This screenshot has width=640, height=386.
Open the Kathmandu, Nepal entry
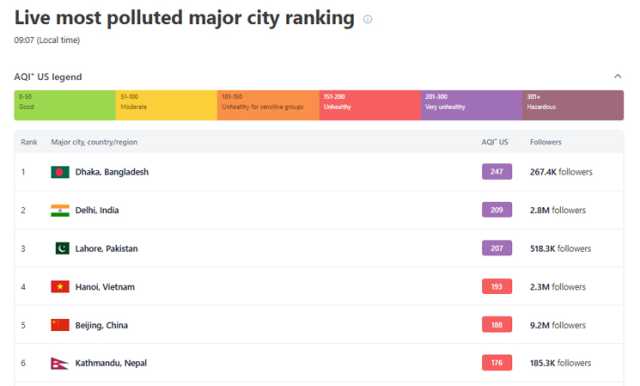pos(111,363)
